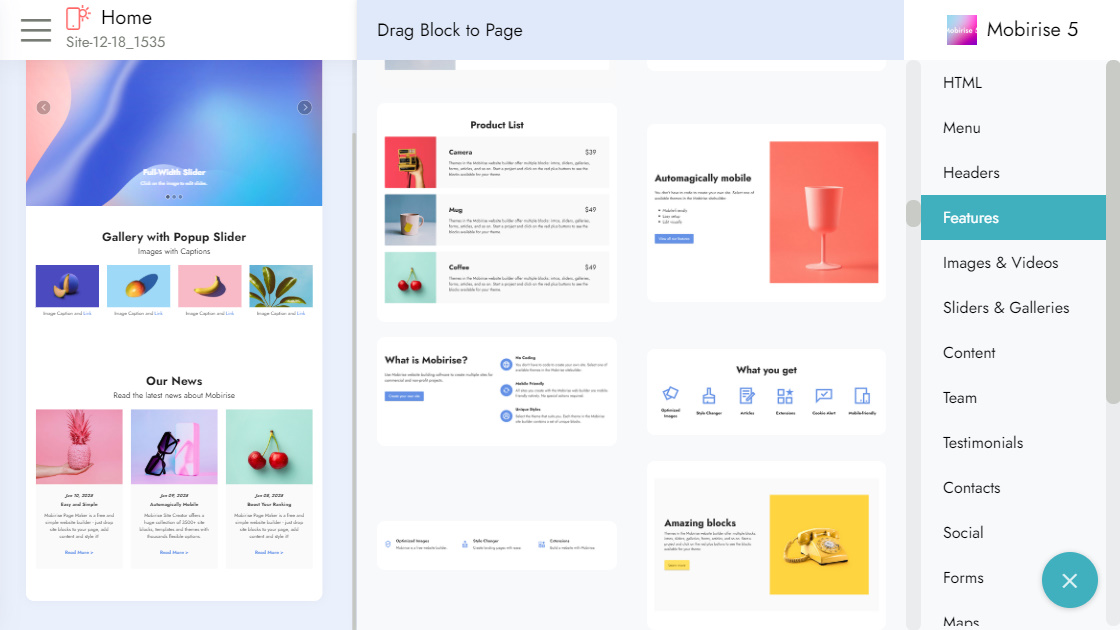Click the Home page title
Viewport: 1120px width, 630px height.
[x=126, y=18]
